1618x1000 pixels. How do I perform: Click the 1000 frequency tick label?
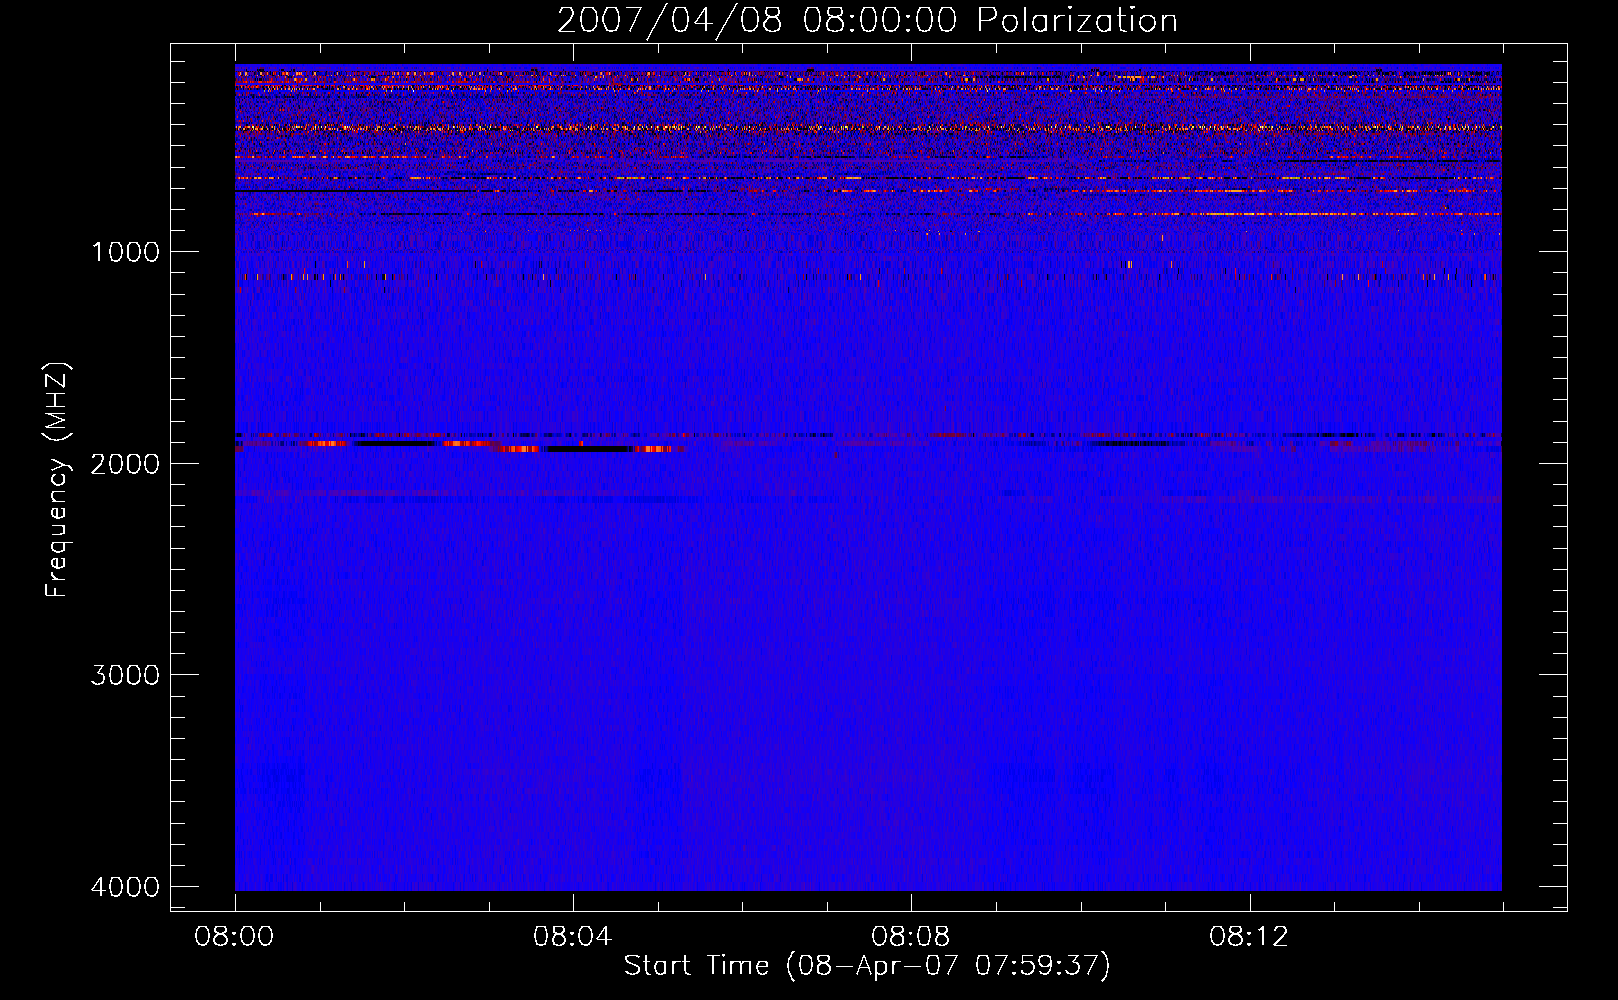(x=125, y=252)
